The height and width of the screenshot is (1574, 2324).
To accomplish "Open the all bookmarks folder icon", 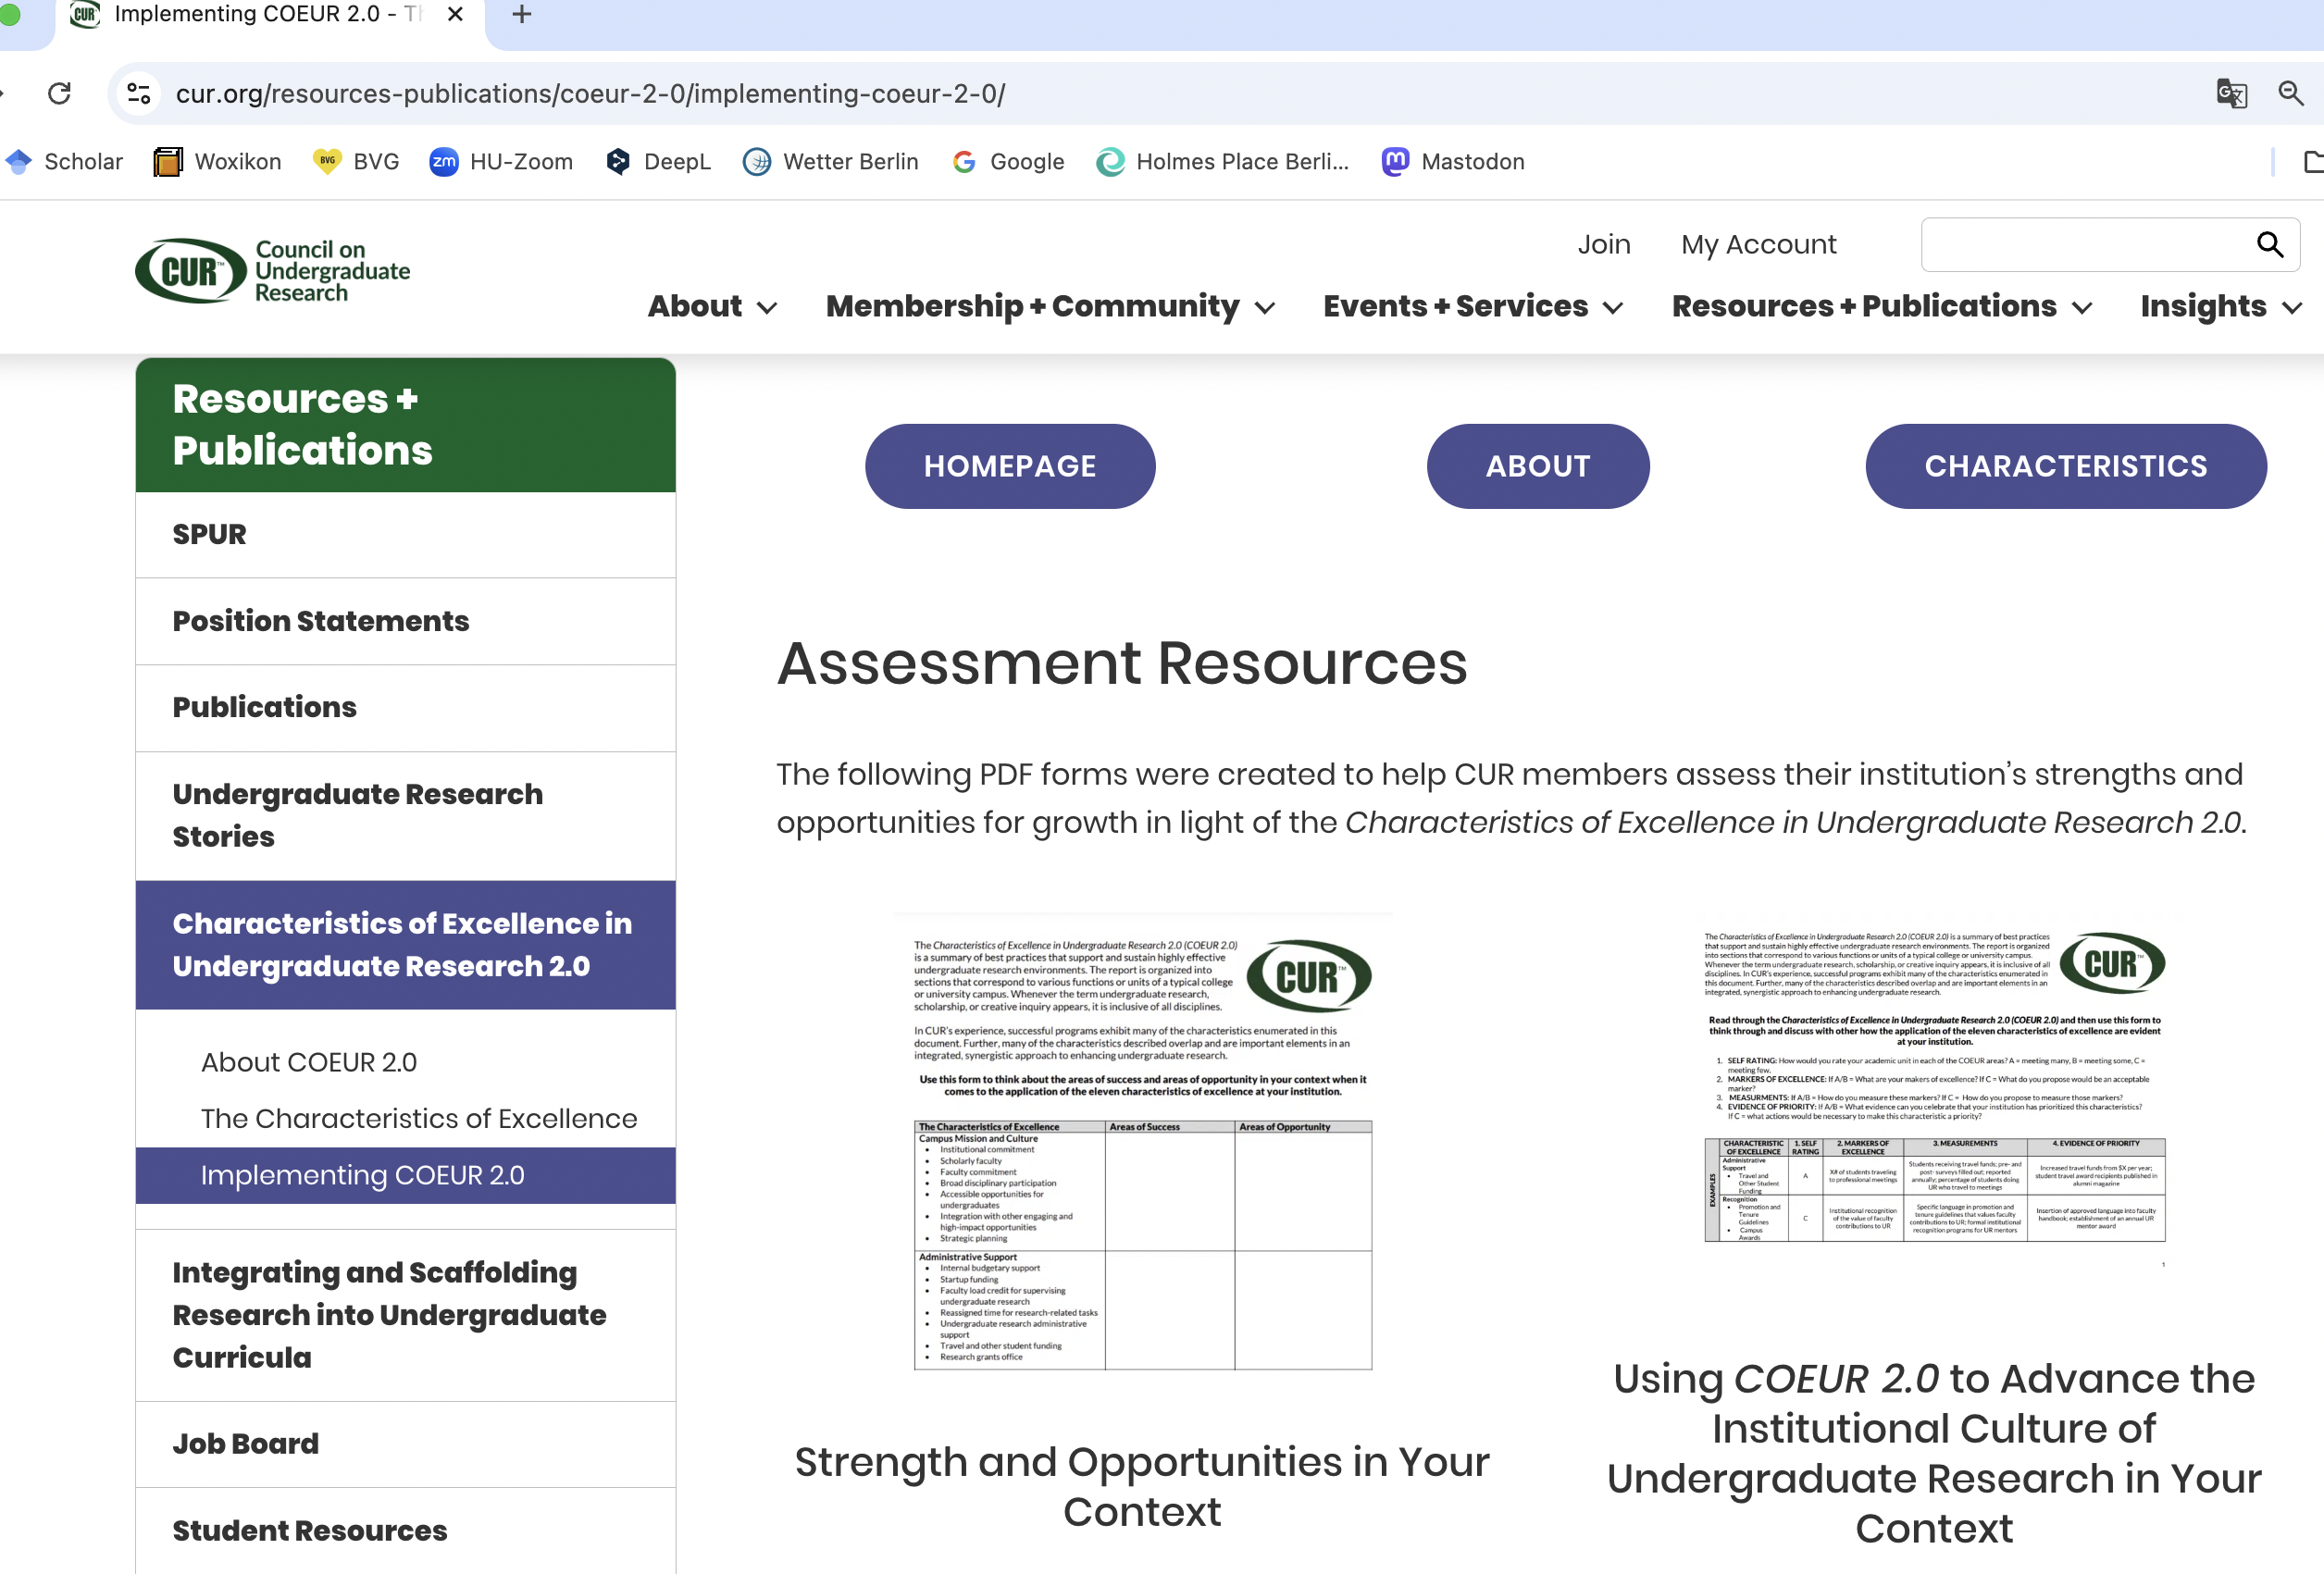I will (2312, 161).
